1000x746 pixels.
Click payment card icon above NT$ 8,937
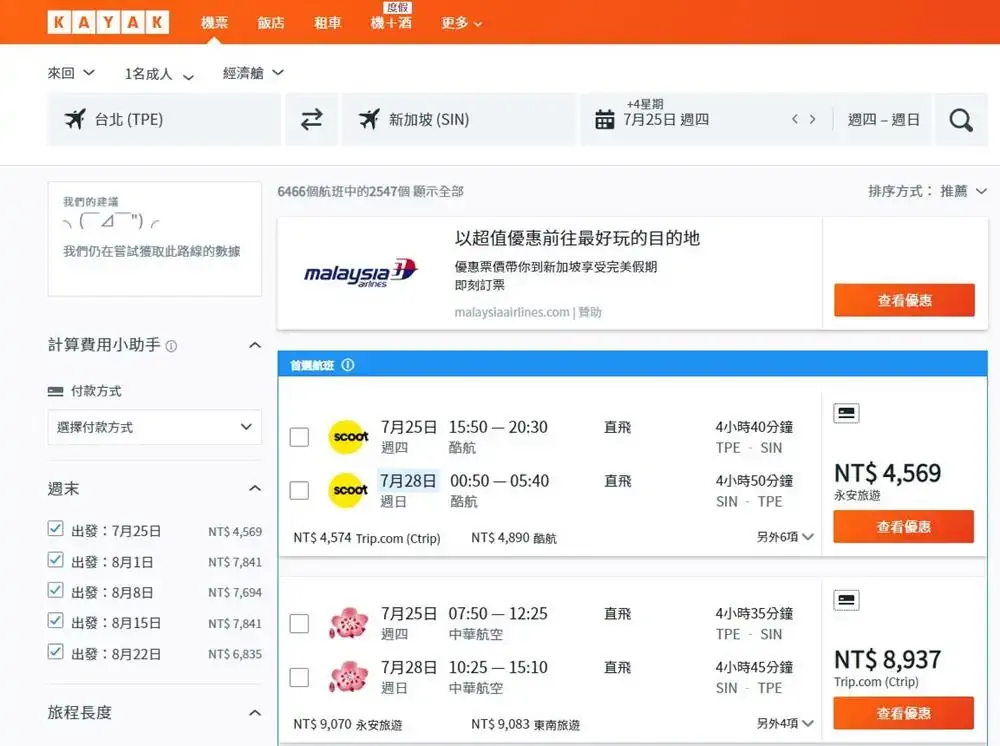(846, 600)
